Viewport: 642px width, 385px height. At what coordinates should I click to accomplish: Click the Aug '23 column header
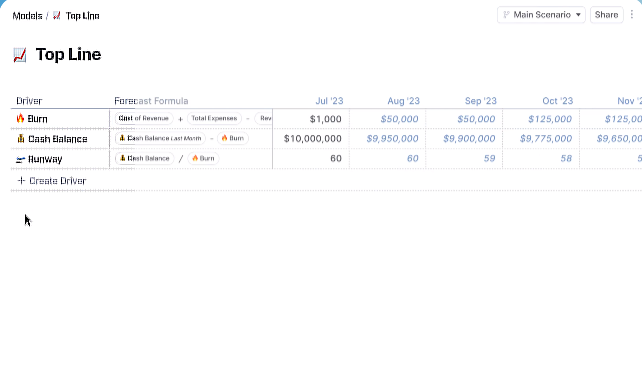[403, 101]
